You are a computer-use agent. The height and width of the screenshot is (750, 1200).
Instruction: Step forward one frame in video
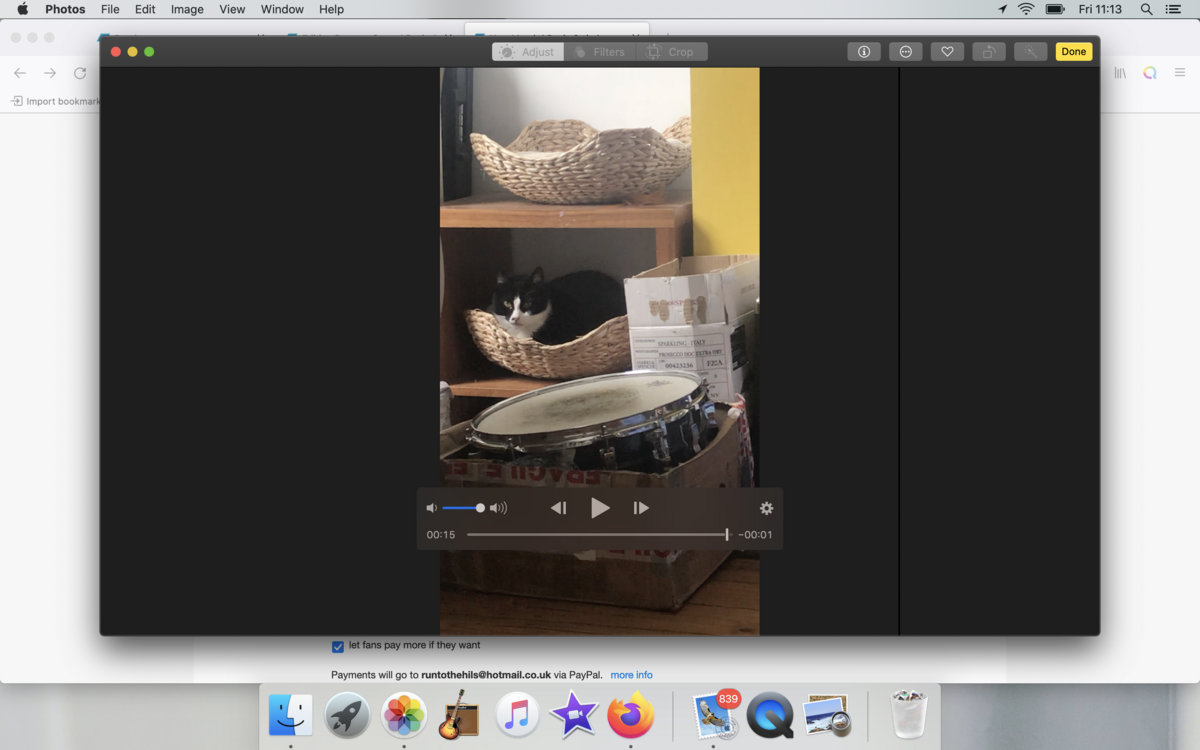[x=641, y=508]
